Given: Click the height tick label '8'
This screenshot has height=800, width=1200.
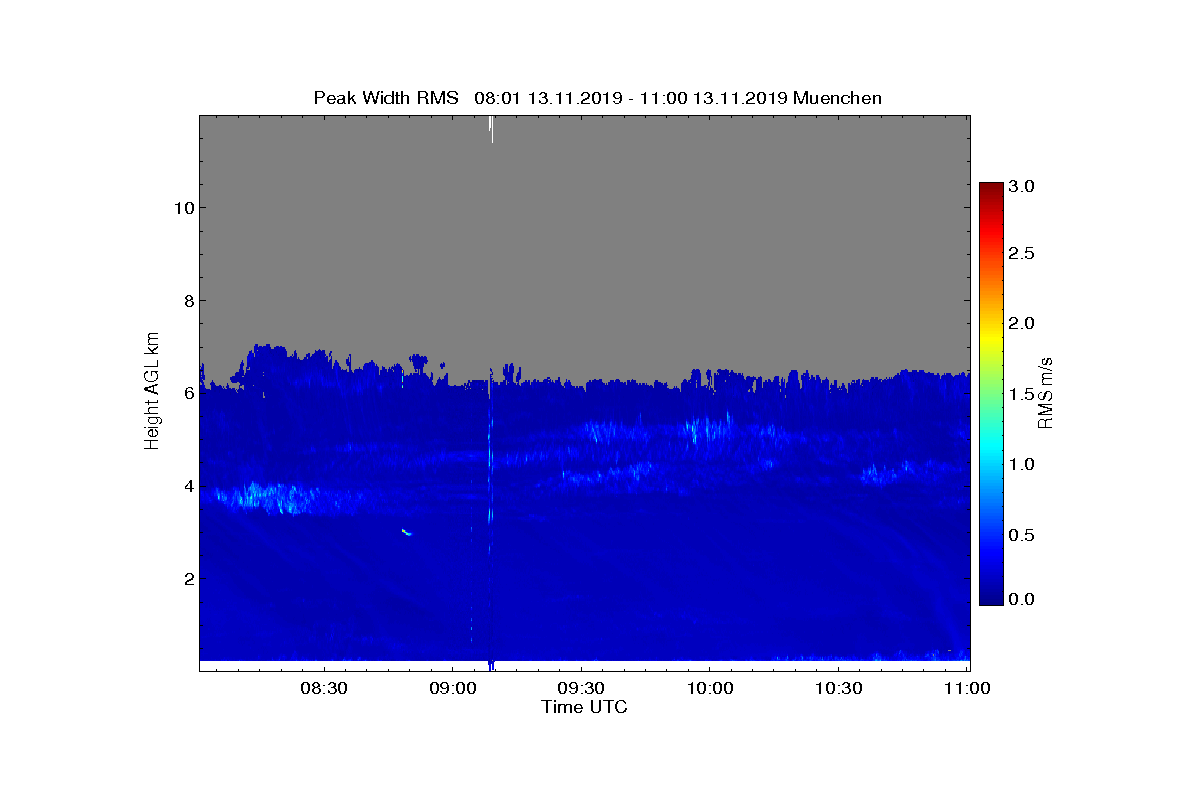Looking at the screenshot, I should coord(187,300).
